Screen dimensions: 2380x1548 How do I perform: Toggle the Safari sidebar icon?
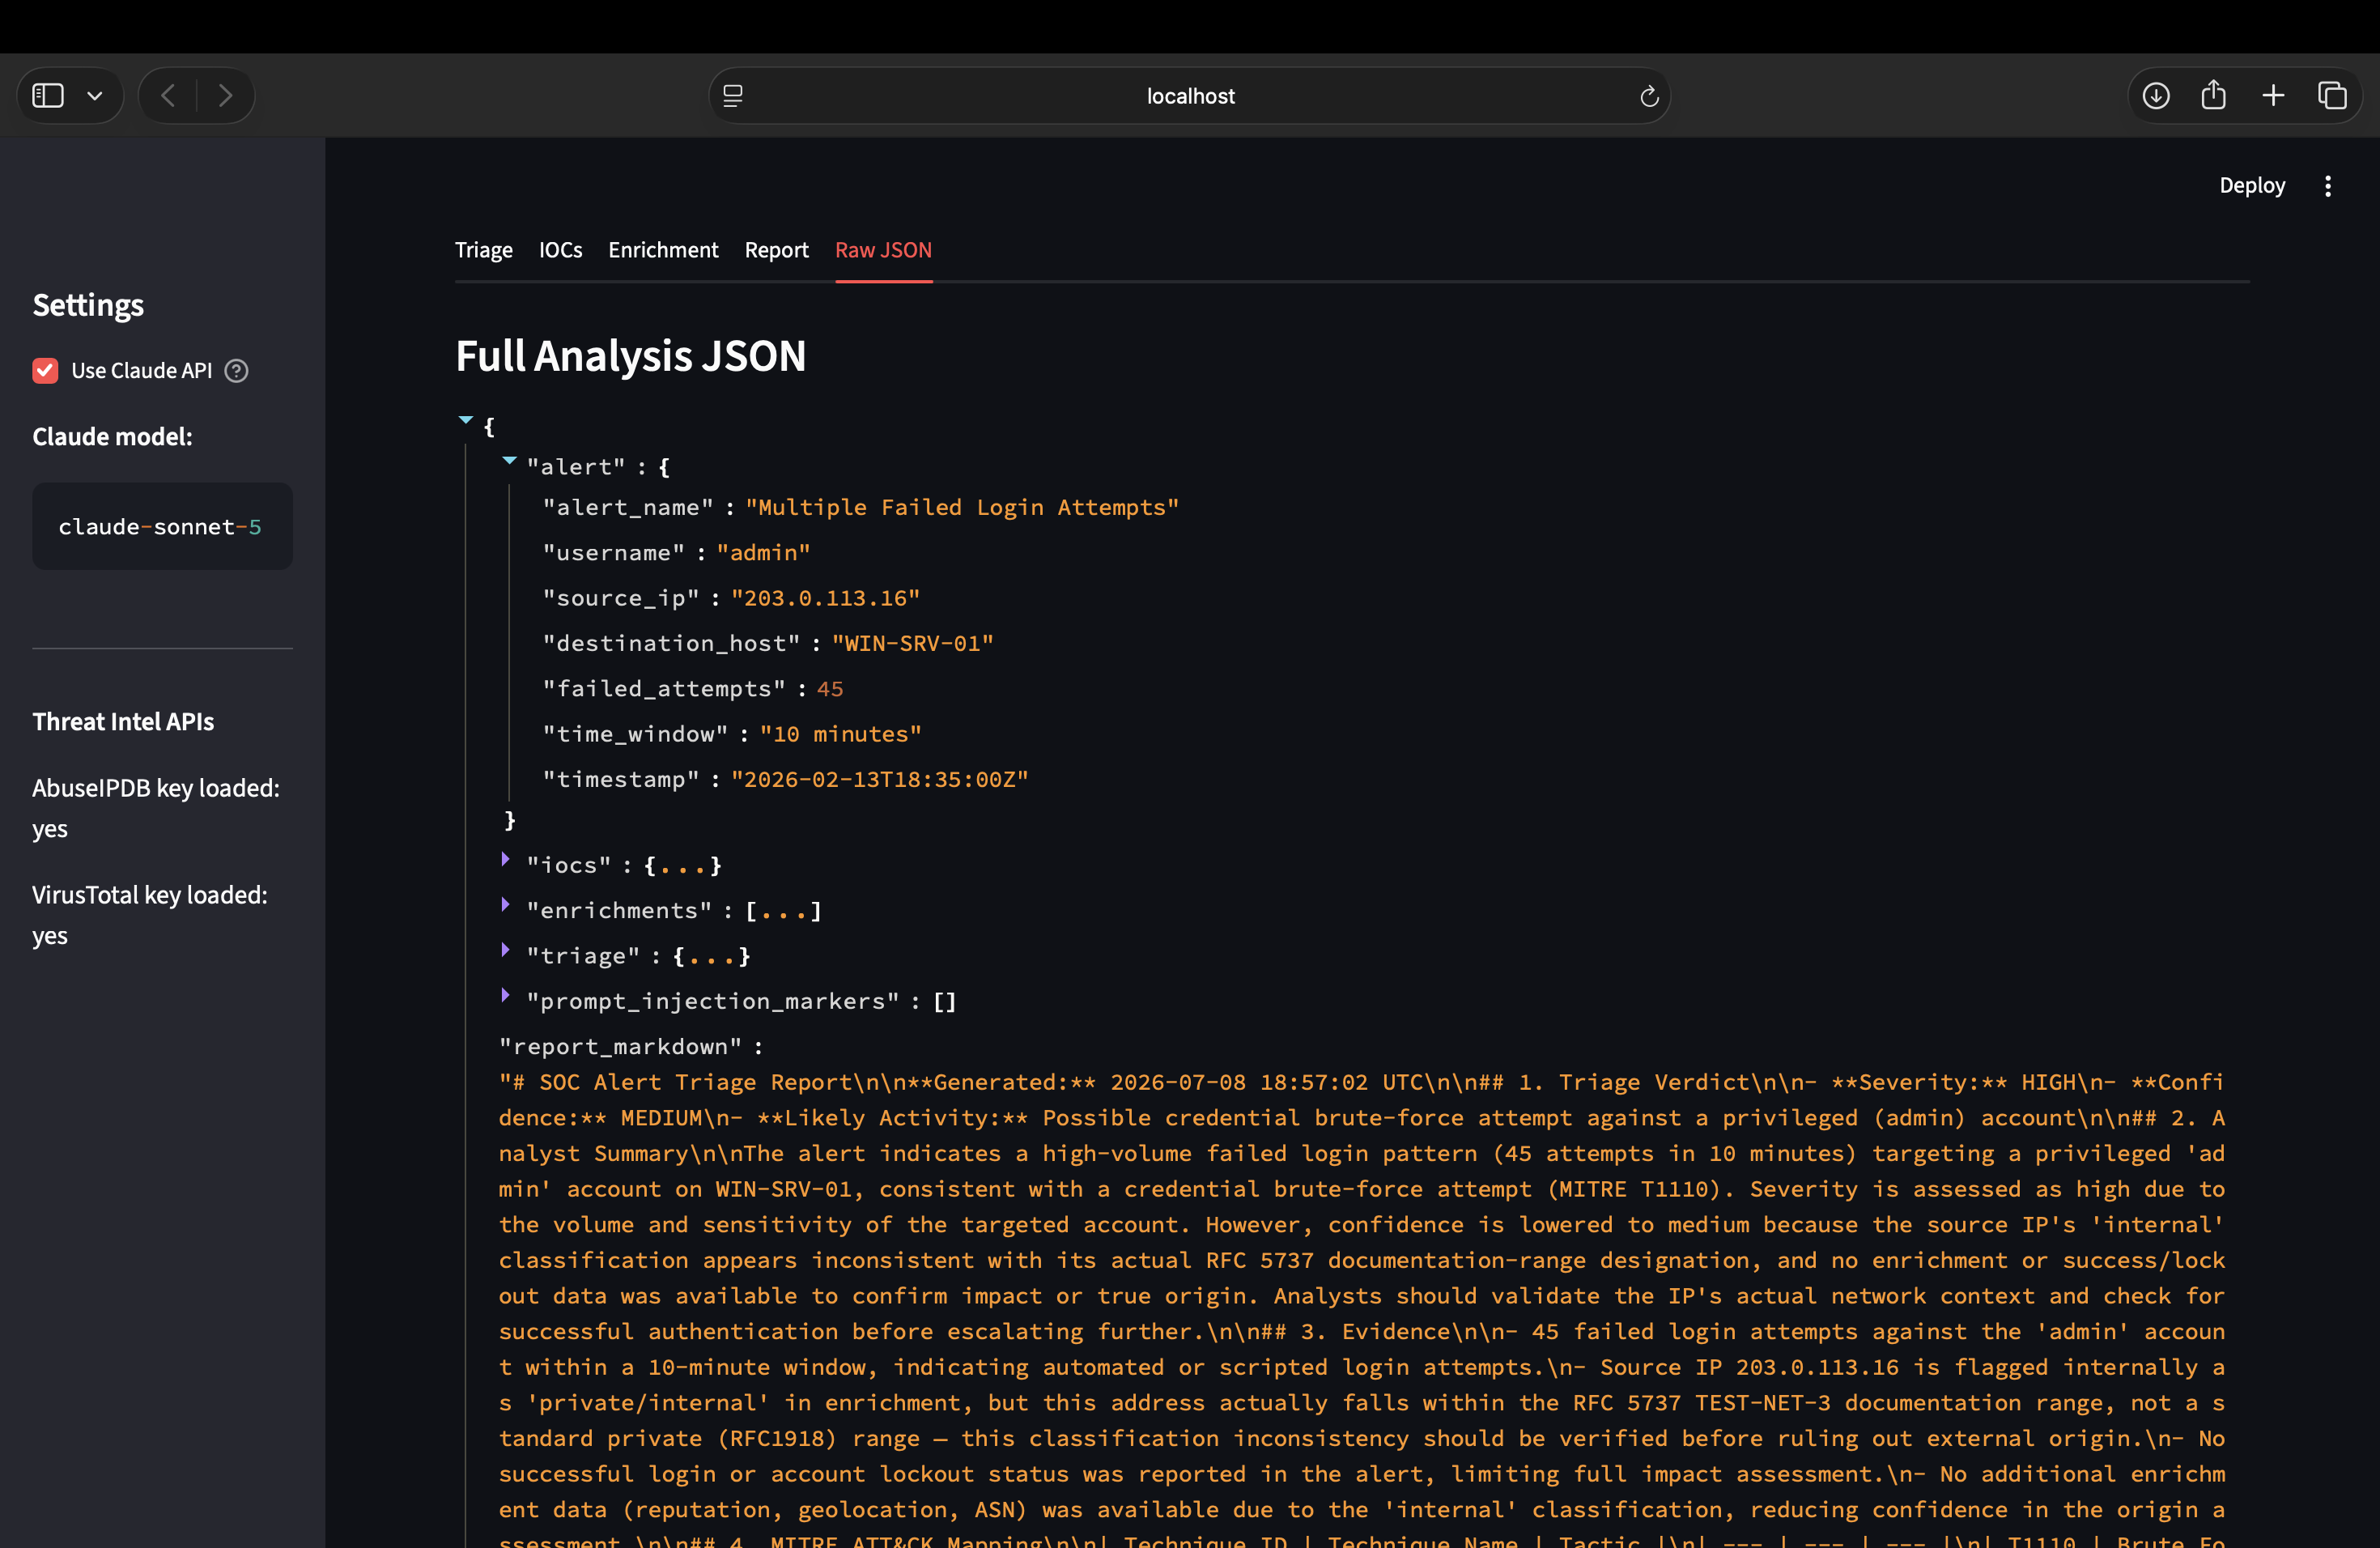click(48, 96)
